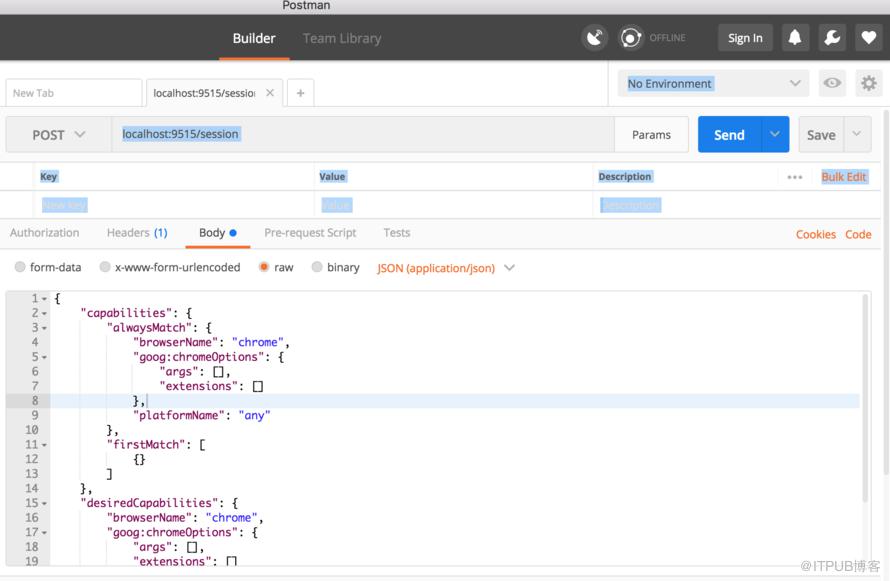890x581 pixels.
Task: Open the three-dots column options
Action: coord(795,177)
